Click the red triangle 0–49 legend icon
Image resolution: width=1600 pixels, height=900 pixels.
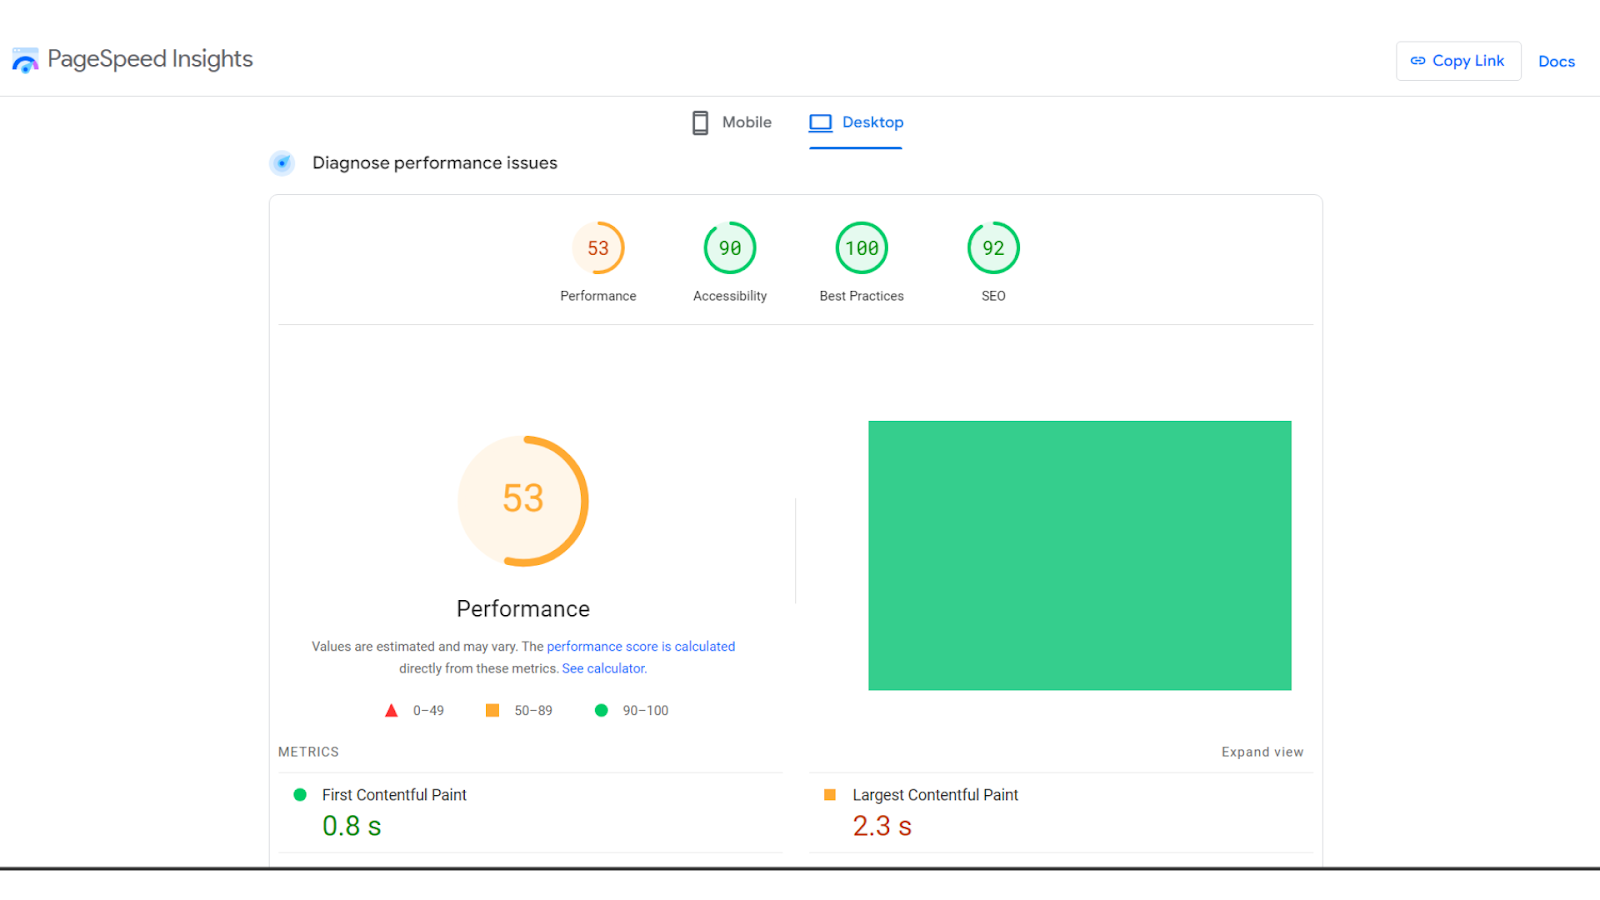point(391,711)
